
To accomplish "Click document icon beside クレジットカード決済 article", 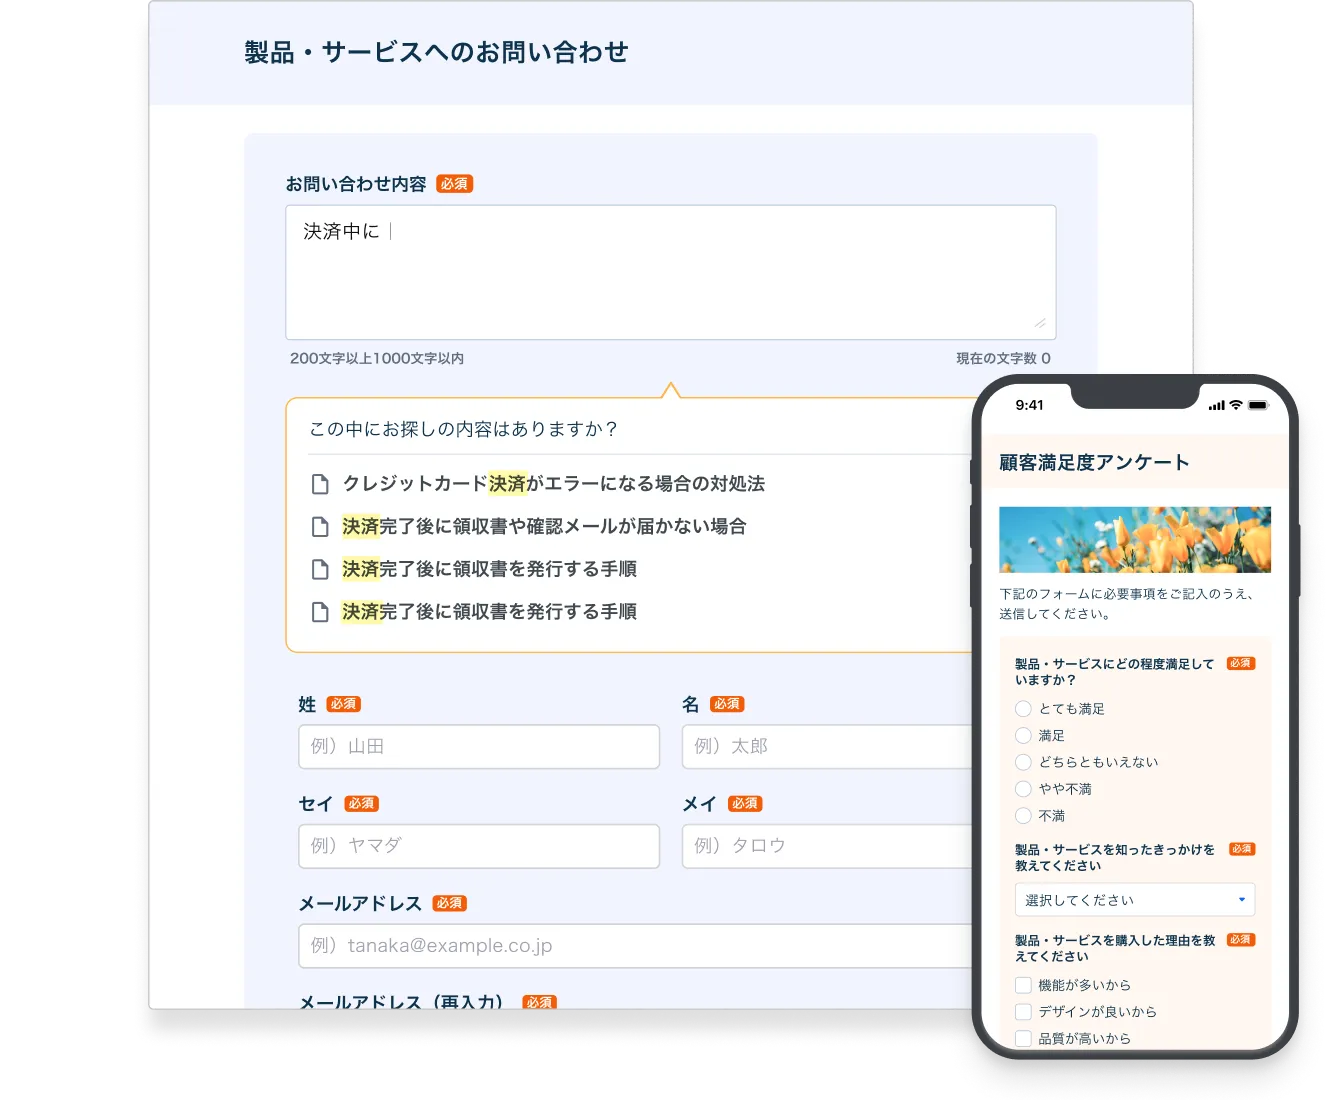I will 320,485.
